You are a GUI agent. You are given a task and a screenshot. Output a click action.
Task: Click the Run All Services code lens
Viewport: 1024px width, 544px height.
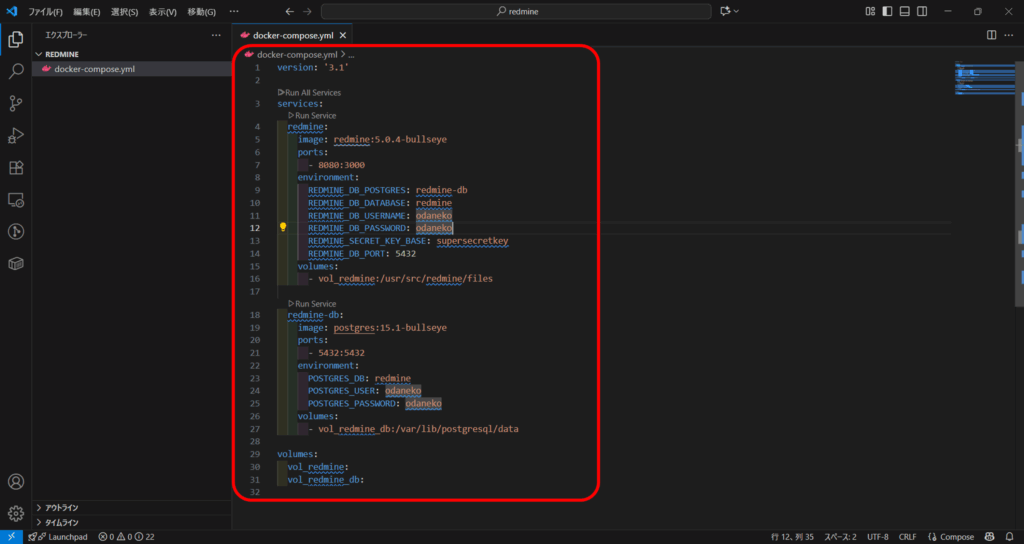coord(312,92)
